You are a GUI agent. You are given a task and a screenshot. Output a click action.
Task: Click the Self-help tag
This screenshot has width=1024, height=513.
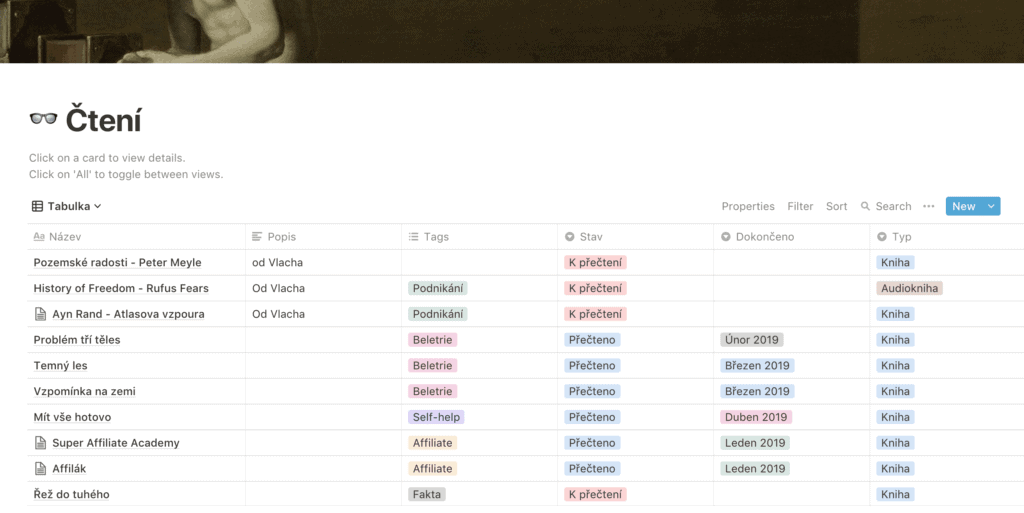(x=436, y=417)
